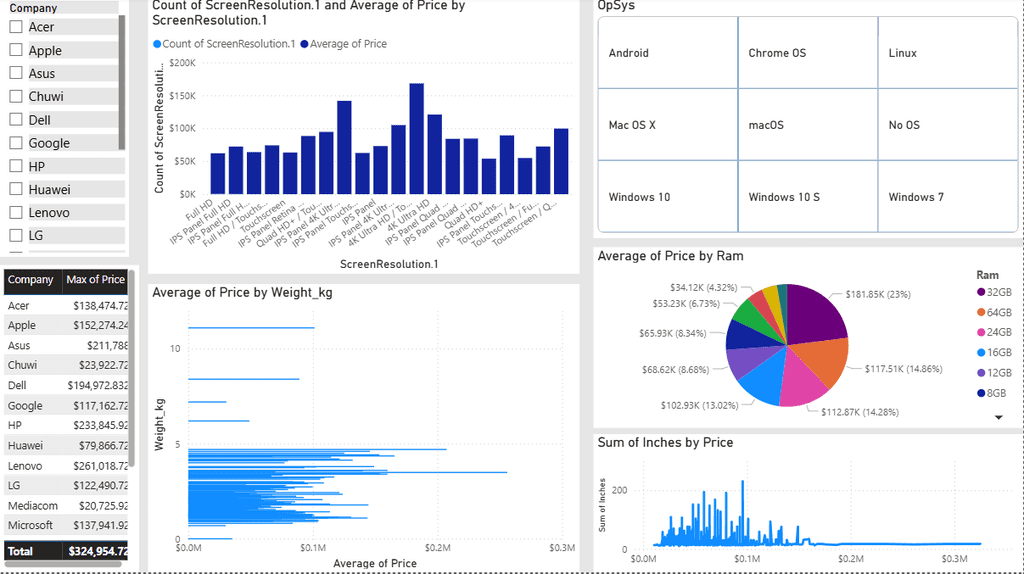Sort table by Max of Price header
Viewport: 1024px width, 574px height.
[95, 279]
